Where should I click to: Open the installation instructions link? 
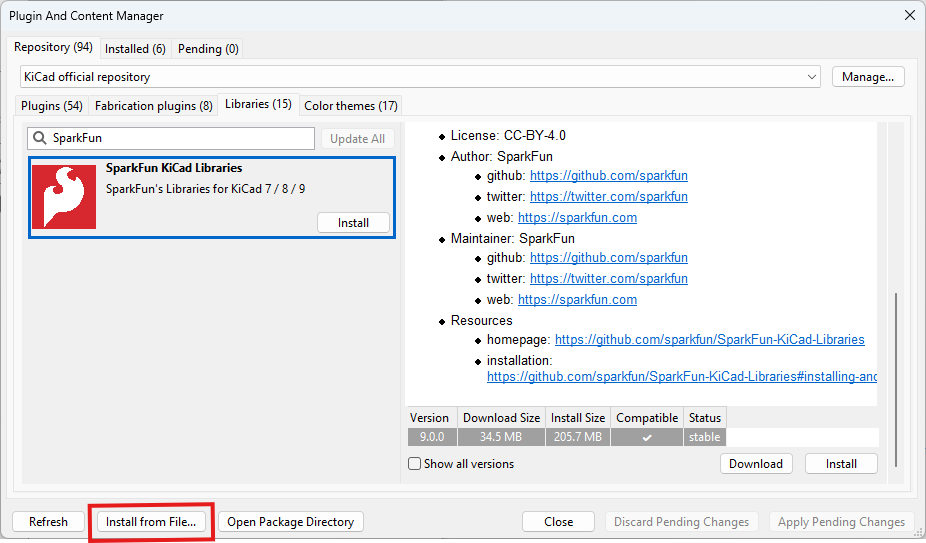click(x=682, y=376)
